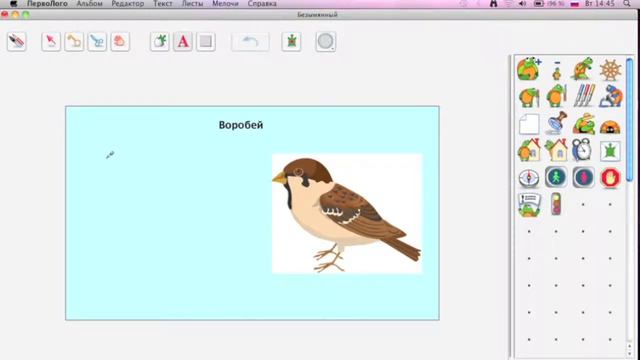Viewport: 640px width, 360px height.
Task: Open the Мелочи menu
Action: coord(225,4)
